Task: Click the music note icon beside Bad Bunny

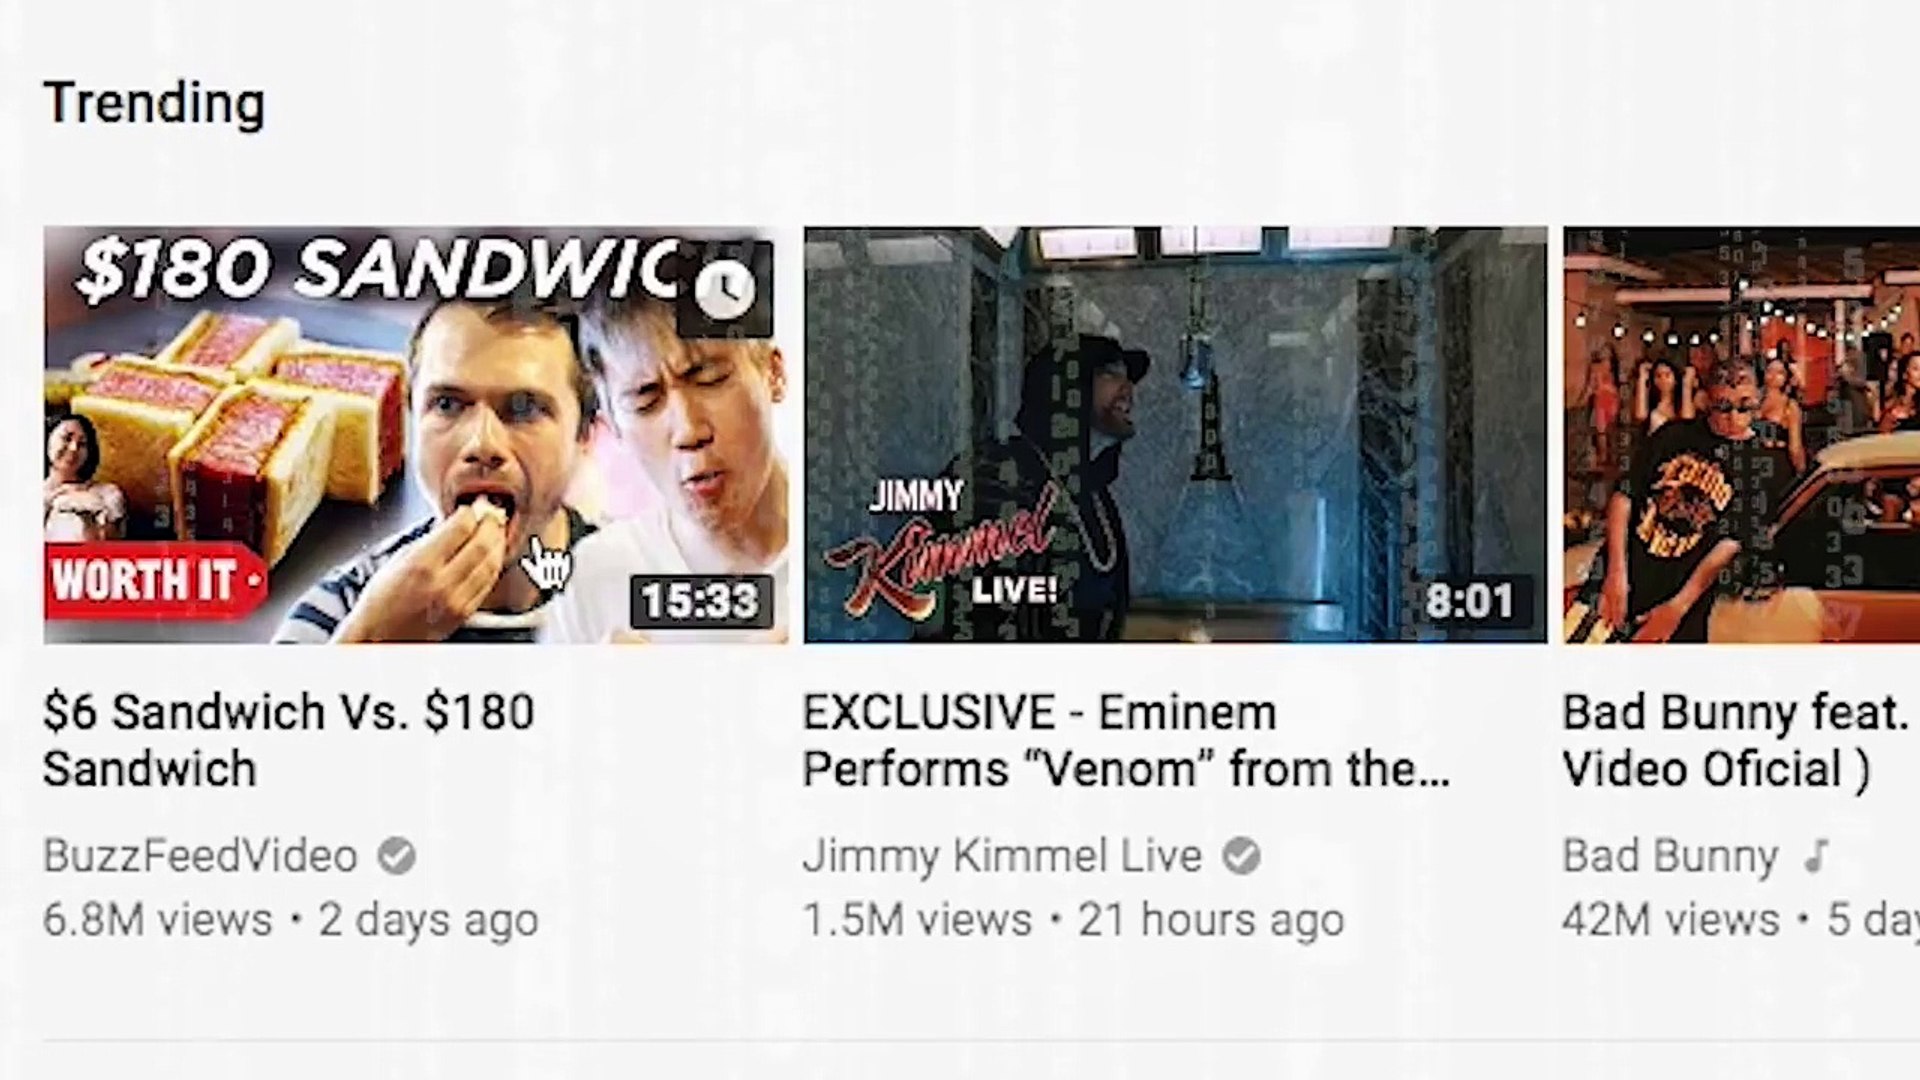Action: click(x=1816, y=857)
